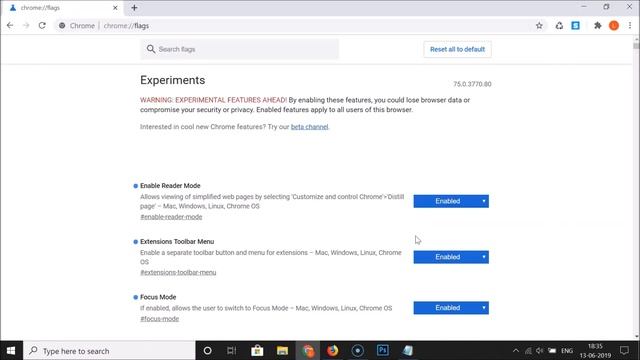Open the Action Center notifications icon

624,351
